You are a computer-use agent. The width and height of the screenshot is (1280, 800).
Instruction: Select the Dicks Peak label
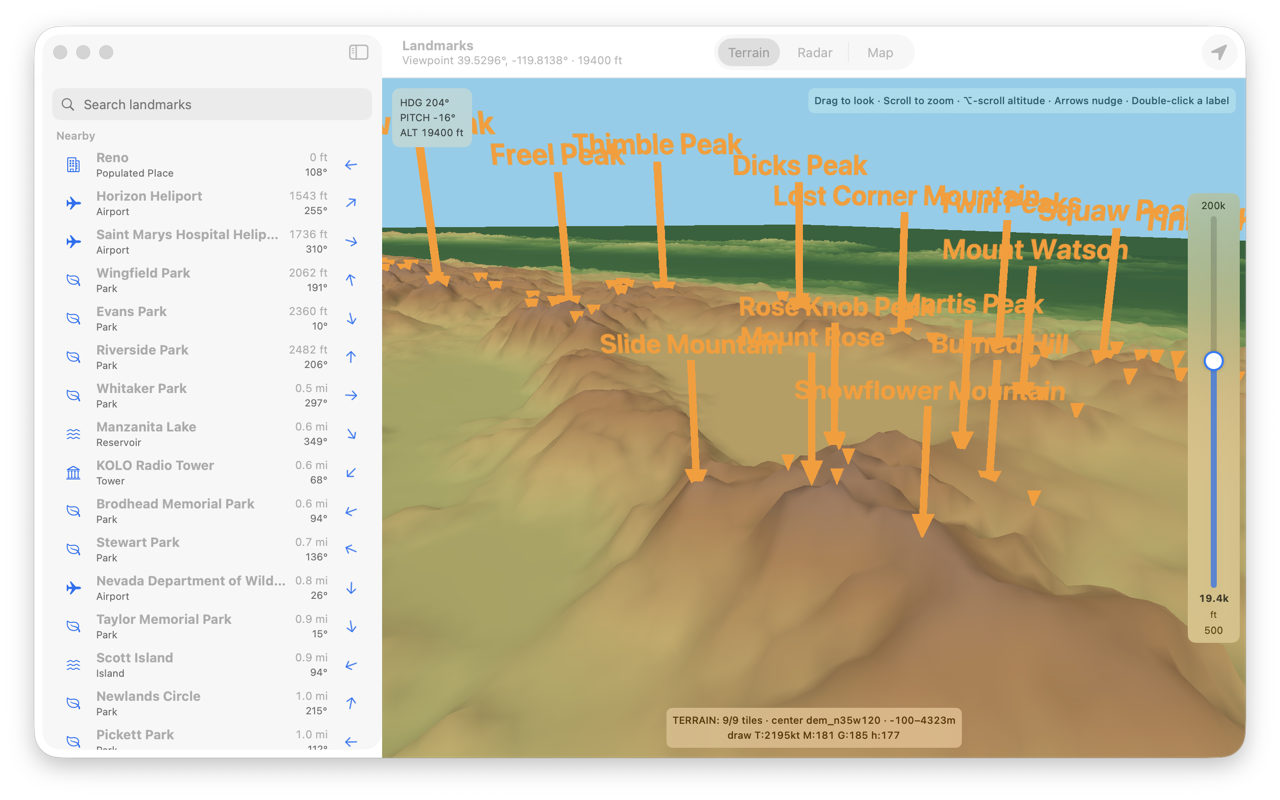800,165
